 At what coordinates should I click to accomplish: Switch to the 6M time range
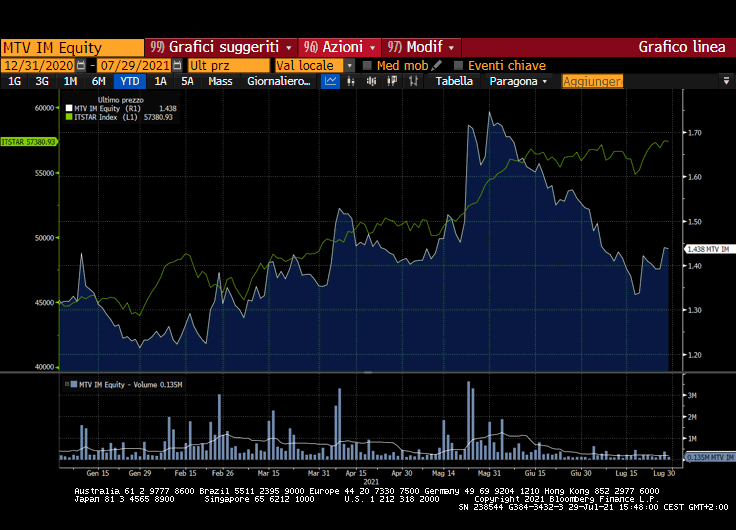(98, 82)
